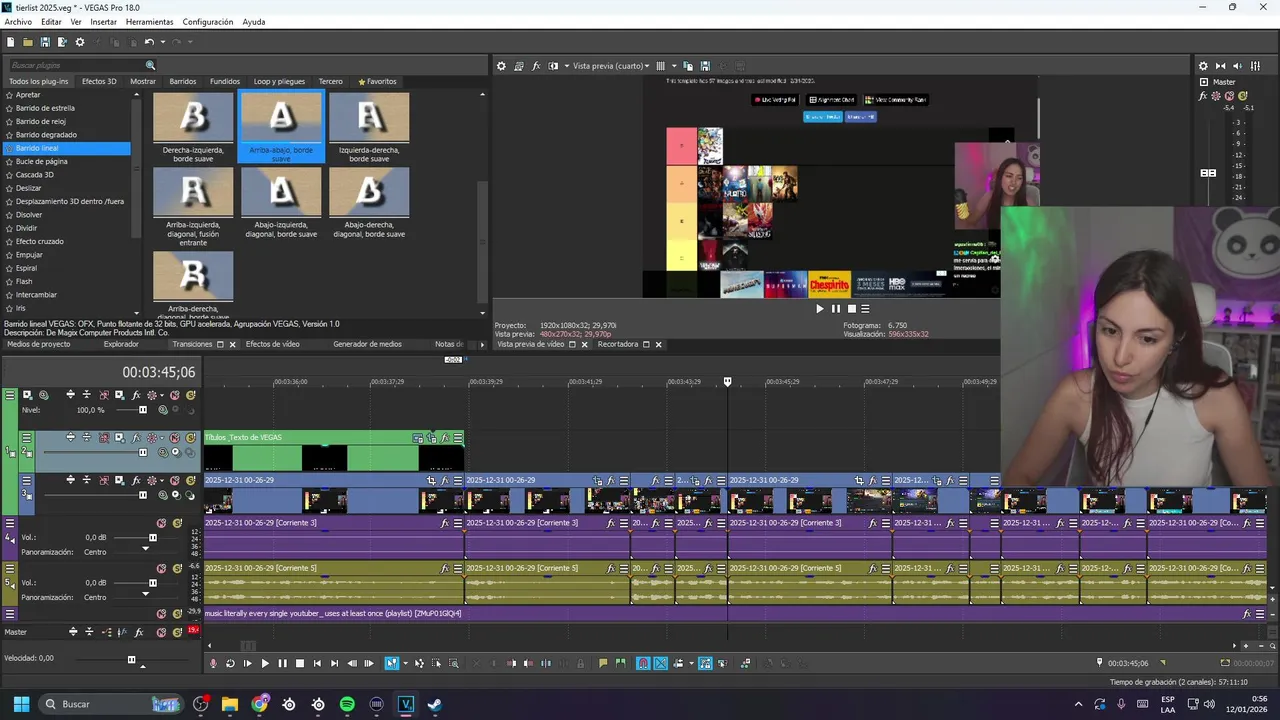
Task: Solo the Títulos _Texto de VEGAS track
Action: [x=190, y=437]
